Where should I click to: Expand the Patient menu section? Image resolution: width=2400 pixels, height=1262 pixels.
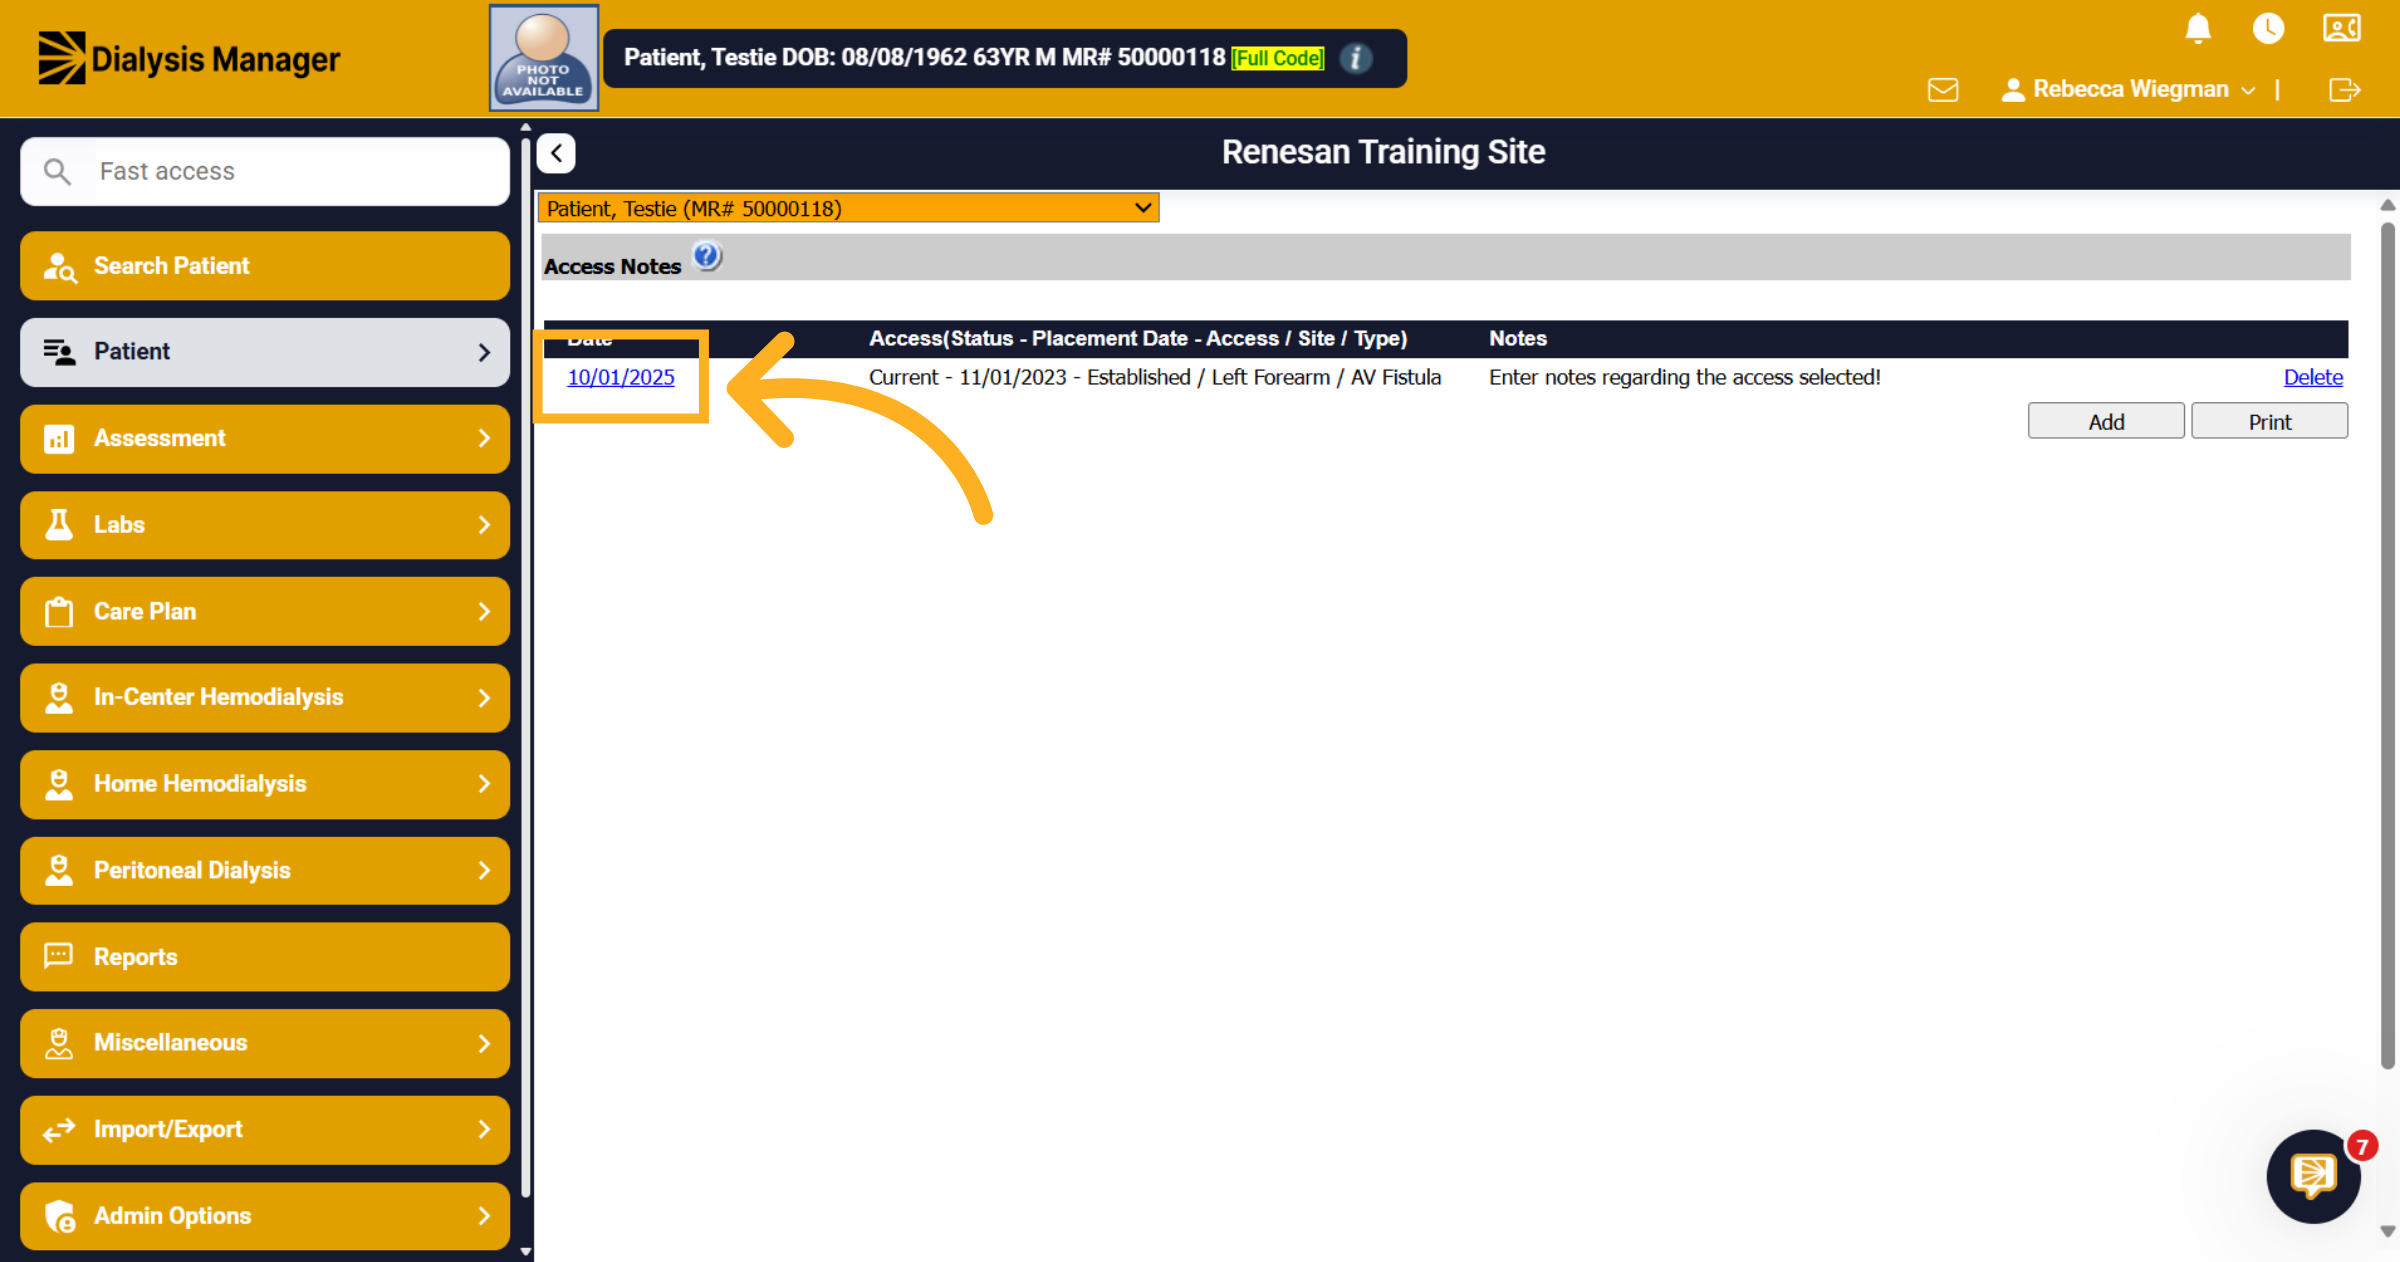pos(265,352)
